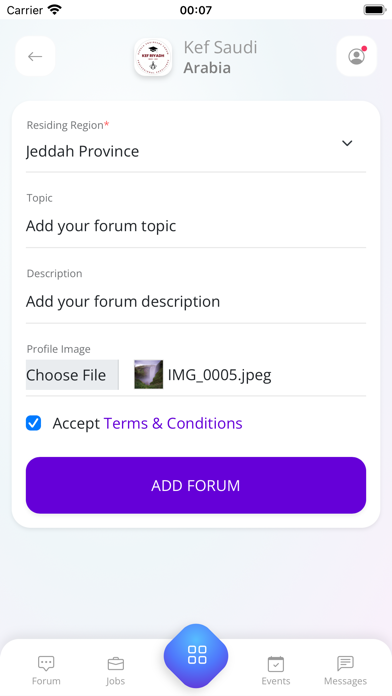Tap the Events calendar icon
Image resolution: width=392 pixels, height=696 pixels.
click(276, 664)
